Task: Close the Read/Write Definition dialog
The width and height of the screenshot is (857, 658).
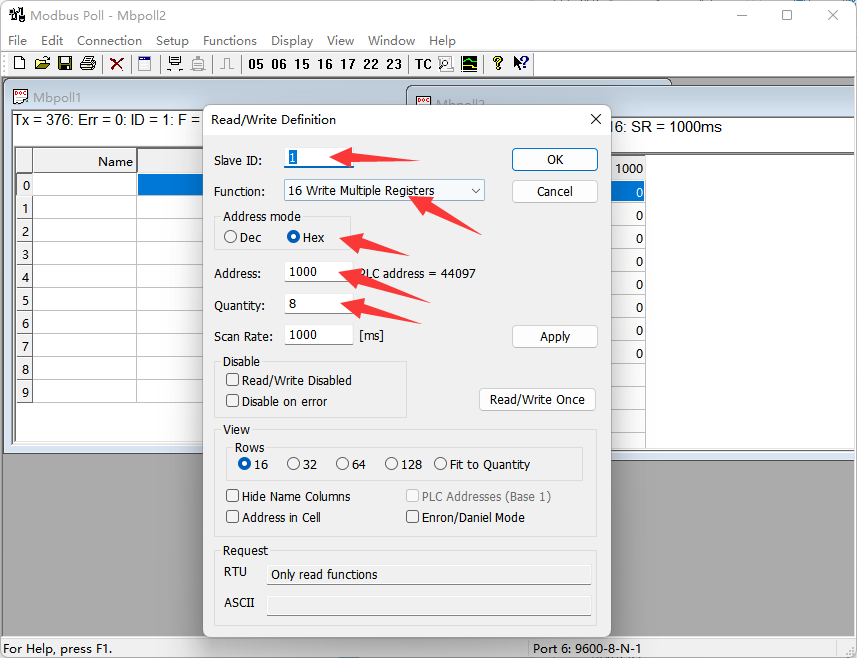Action: click(596, 119)
